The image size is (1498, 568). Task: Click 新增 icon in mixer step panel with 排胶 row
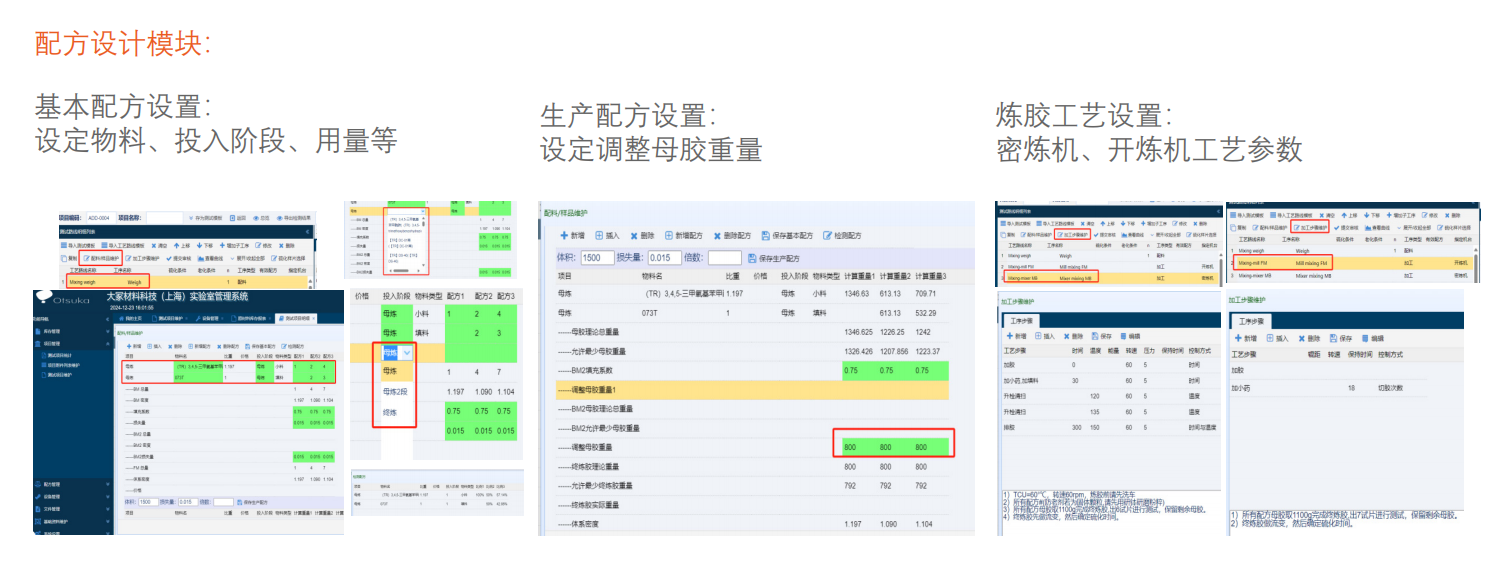click(1010, 336)
